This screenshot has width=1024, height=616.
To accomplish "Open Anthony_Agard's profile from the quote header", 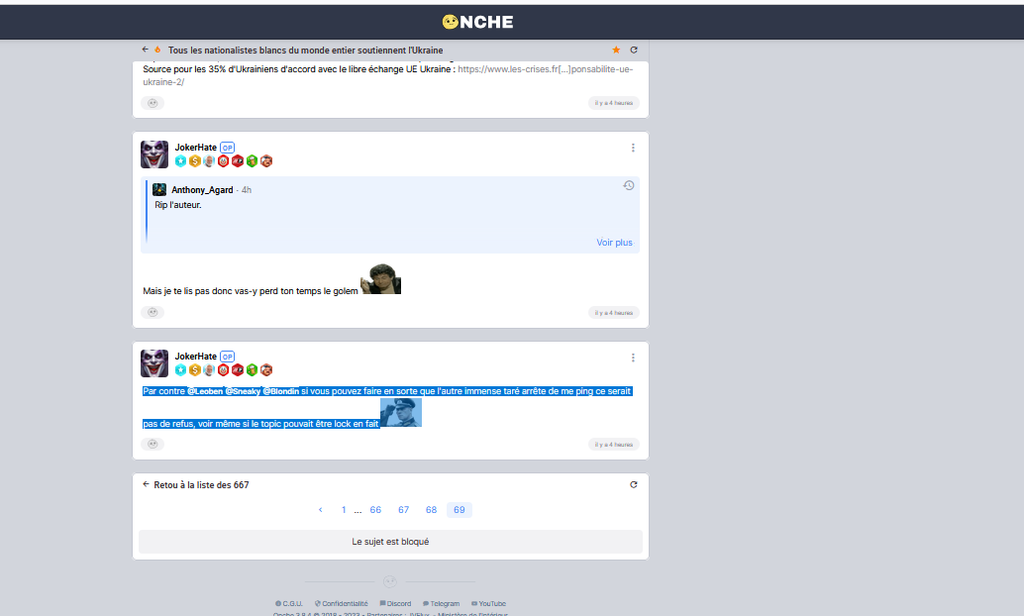I will [x=202, y=190].
